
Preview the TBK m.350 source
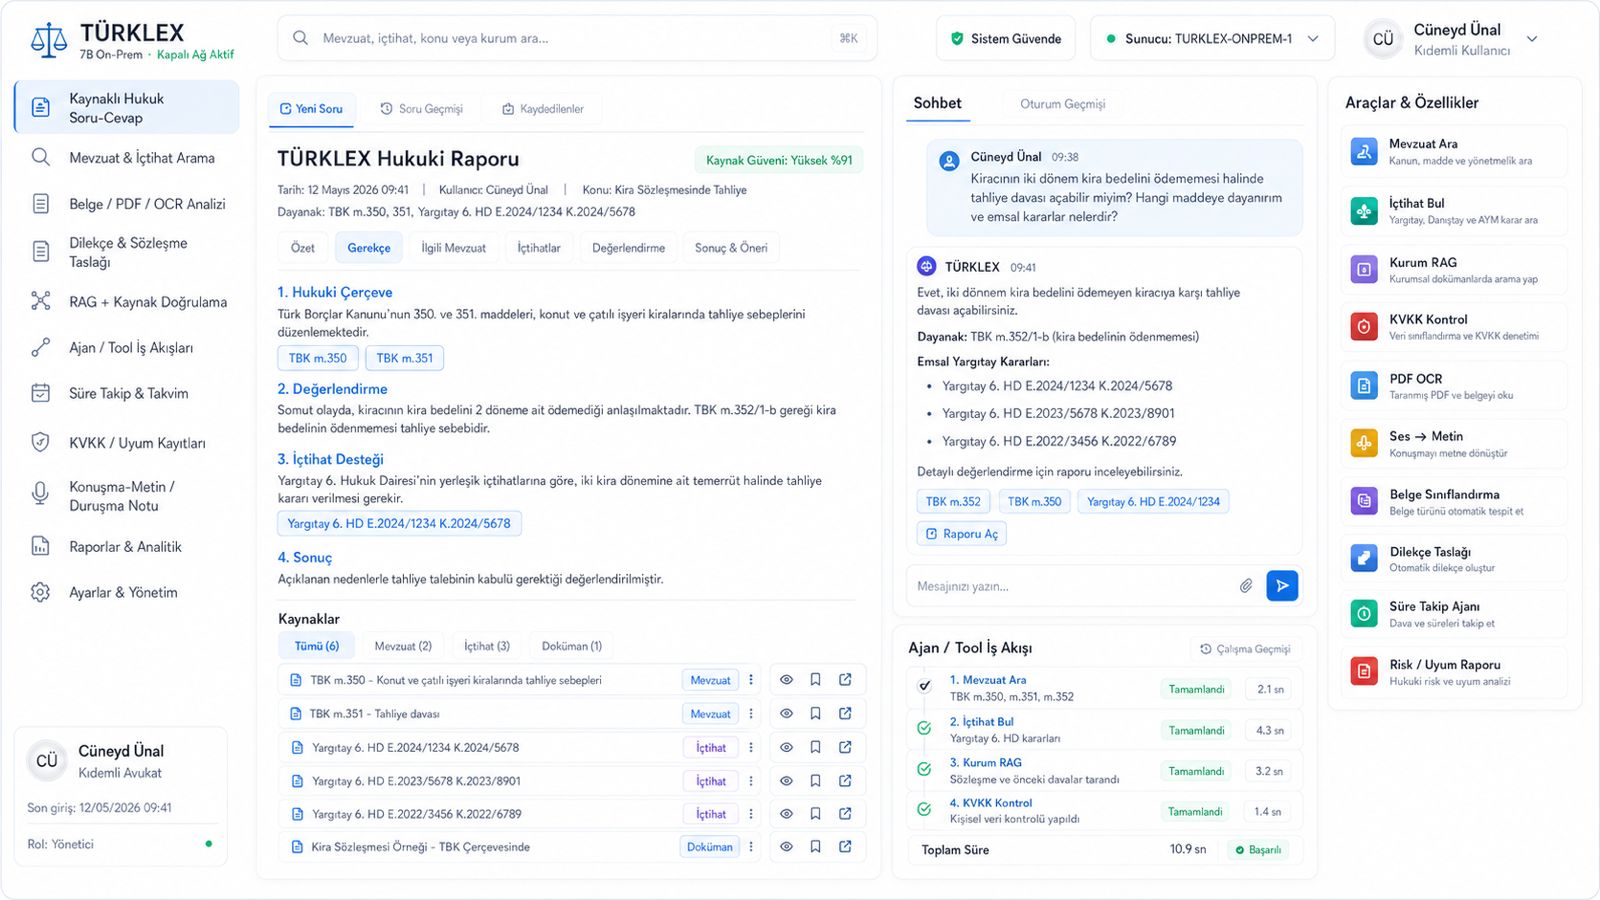(787, 680)
